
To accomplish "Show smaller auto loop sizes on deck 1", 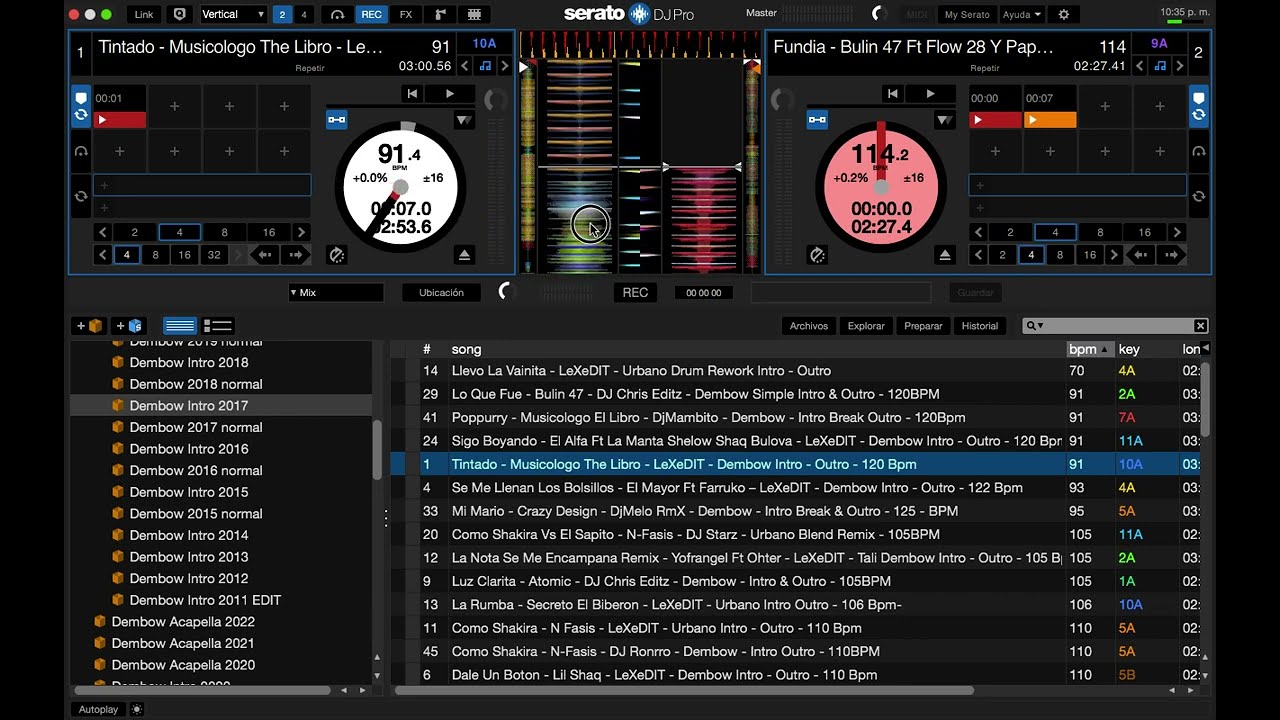I will pos(102,232).
